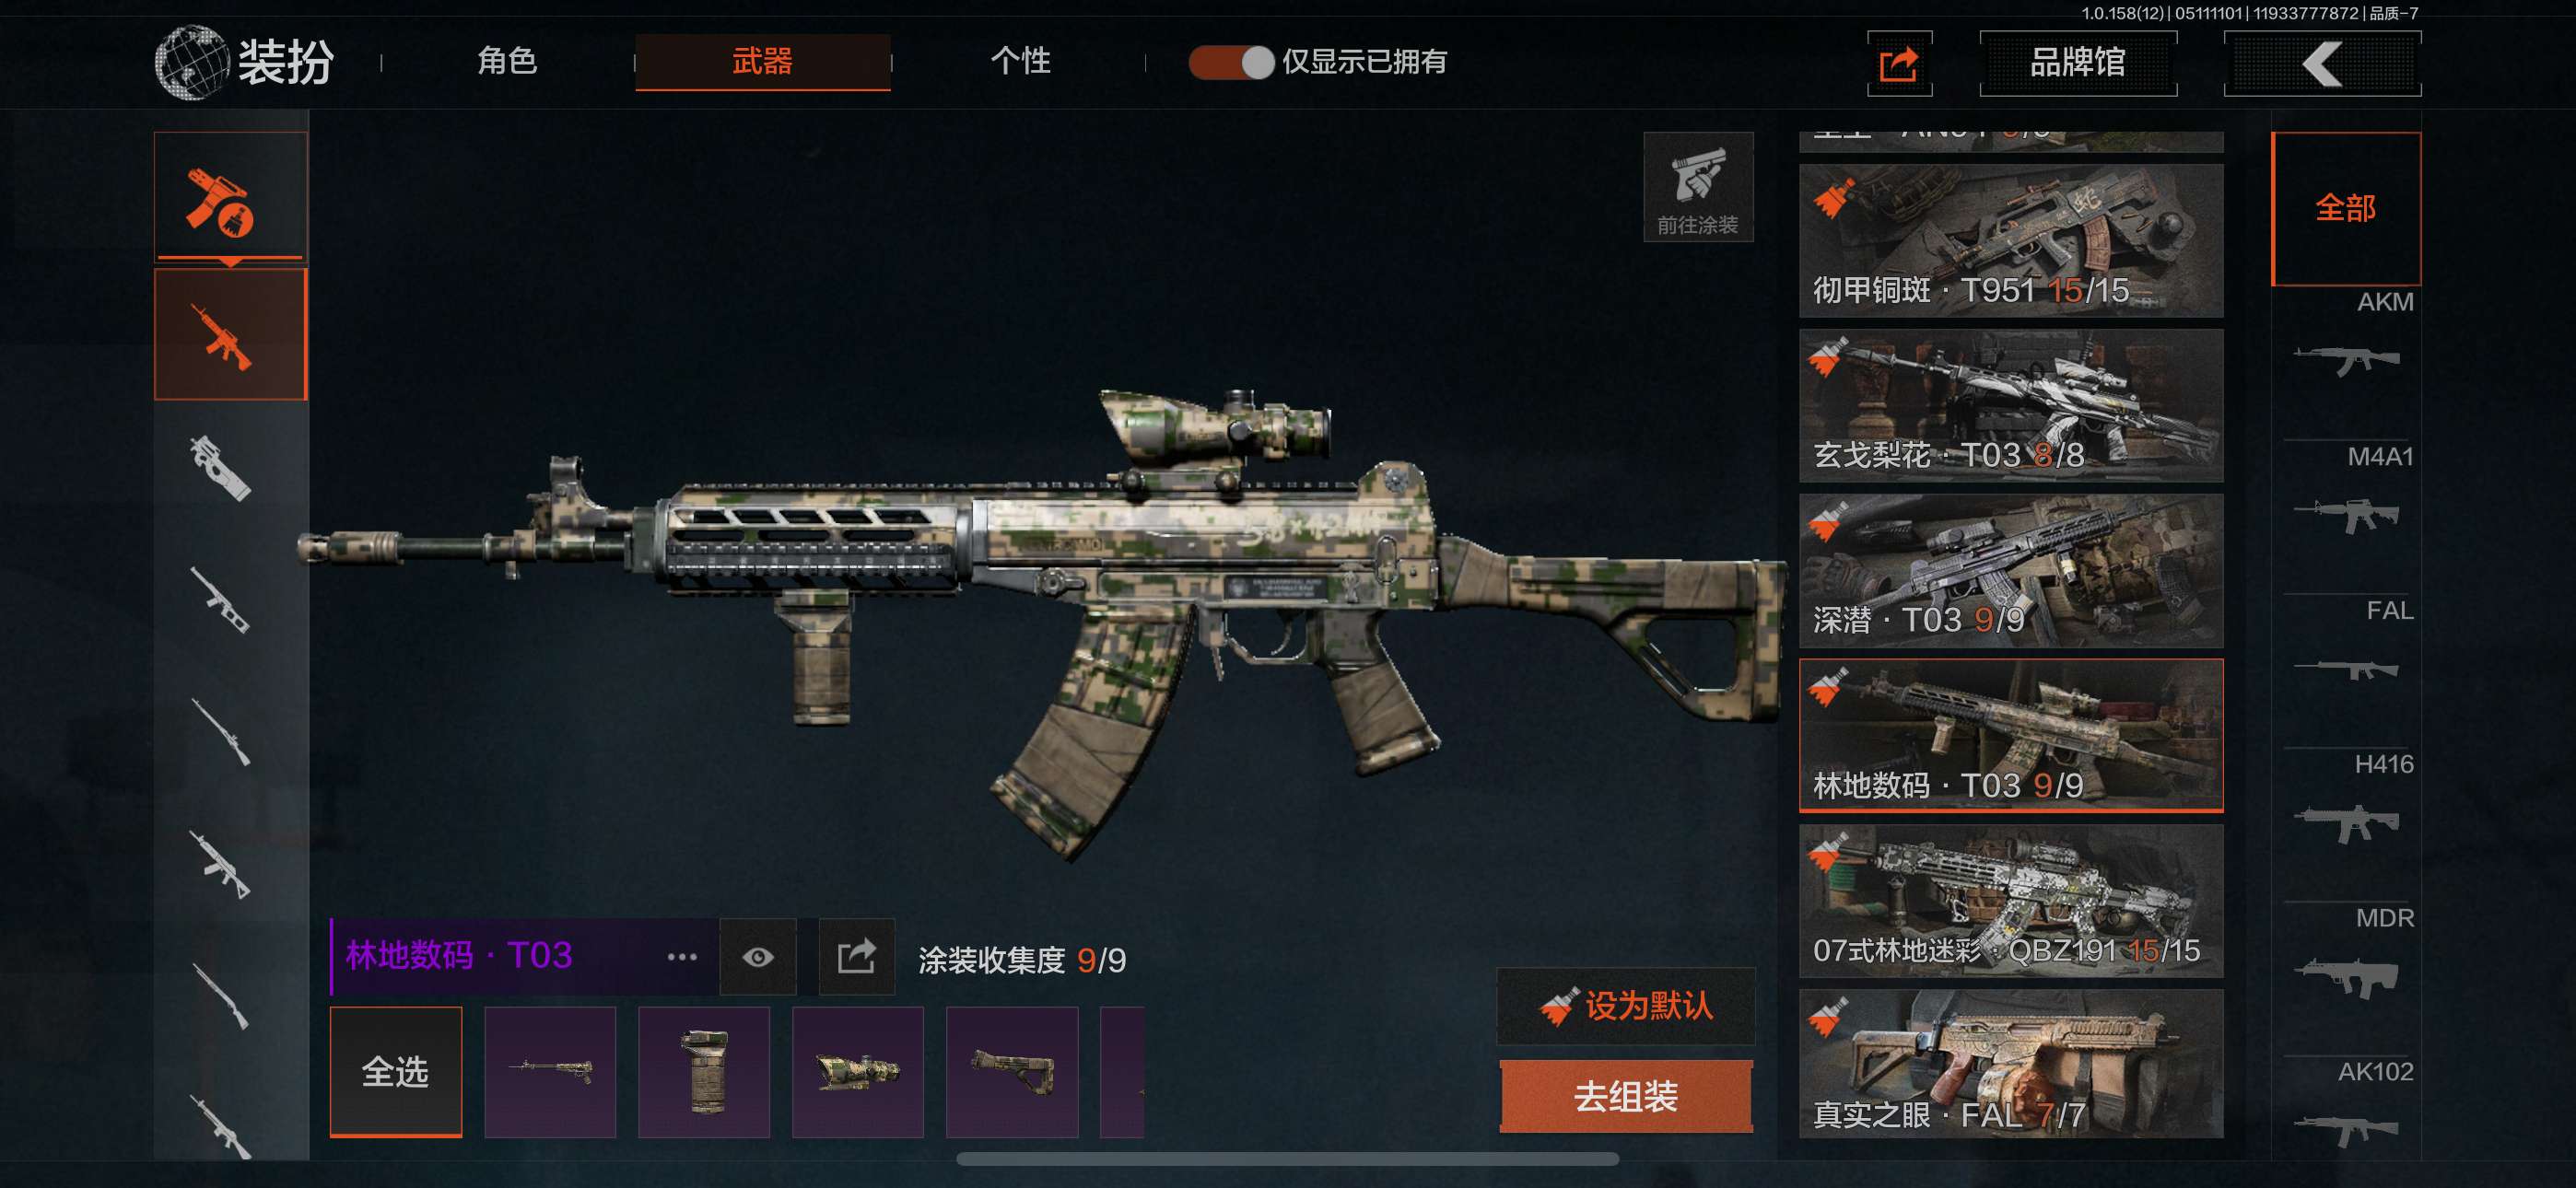This screenshot has width=2576, height=1188.
Task: Select the 玄戈梨花 T03 skin thumbnail
Action: click(2011, 405)
